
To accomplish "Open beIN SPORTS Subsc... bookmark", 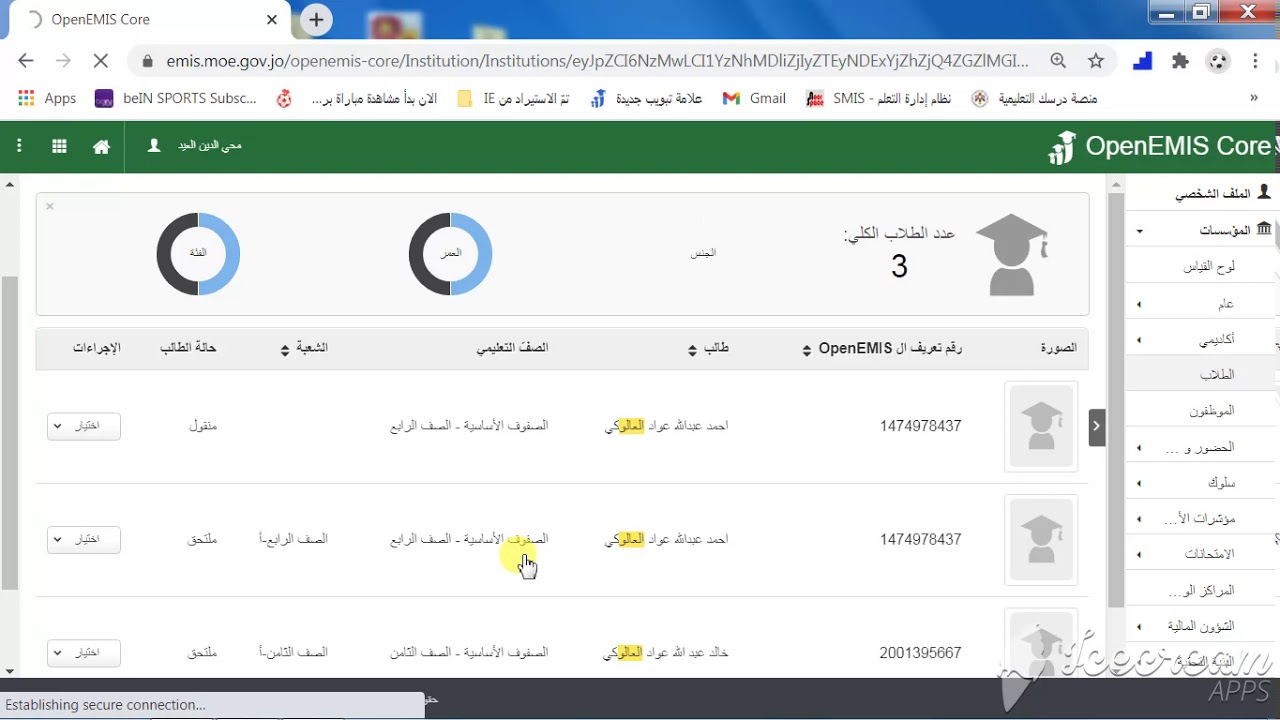I will coord(176,98).
